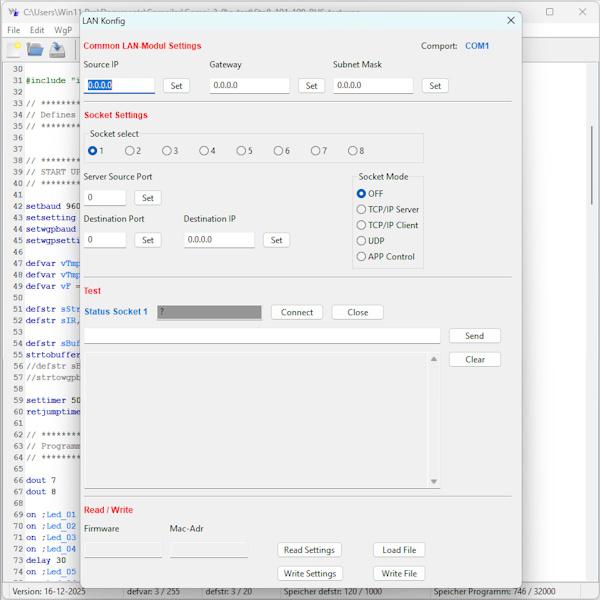
Task: Click the Send button
Action: pos(474,336)
